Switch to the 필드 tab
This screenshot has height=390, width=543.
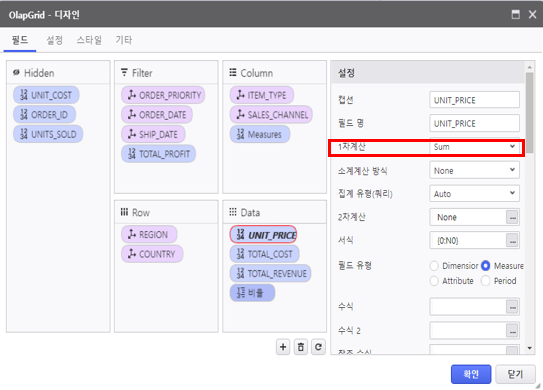pos(20,40)
